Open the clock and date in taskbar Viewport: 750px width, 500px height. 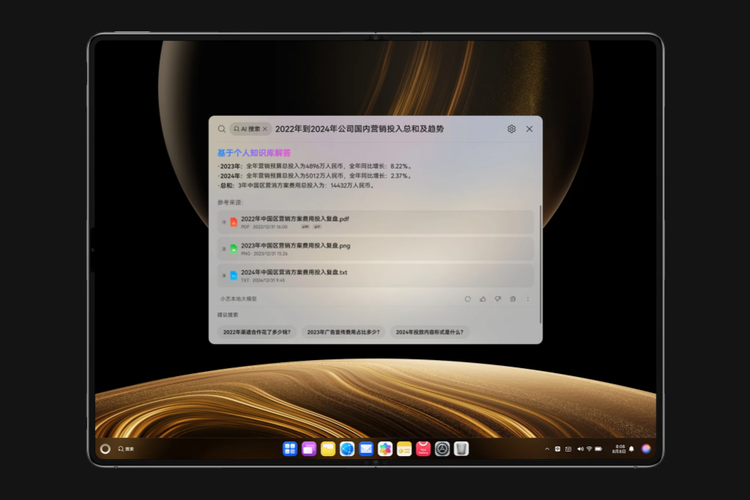pyautogui.click(x=619, y=449)
